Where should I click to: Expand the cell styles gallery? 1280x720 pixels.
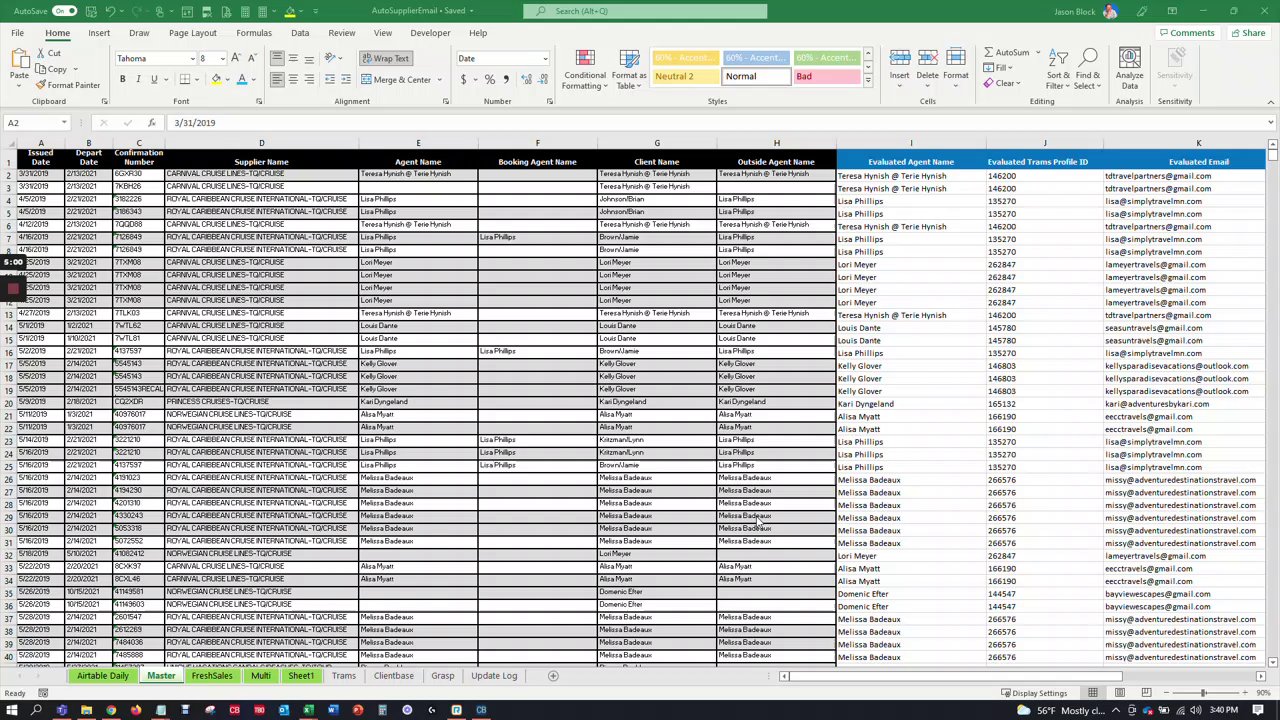point(868,80)
